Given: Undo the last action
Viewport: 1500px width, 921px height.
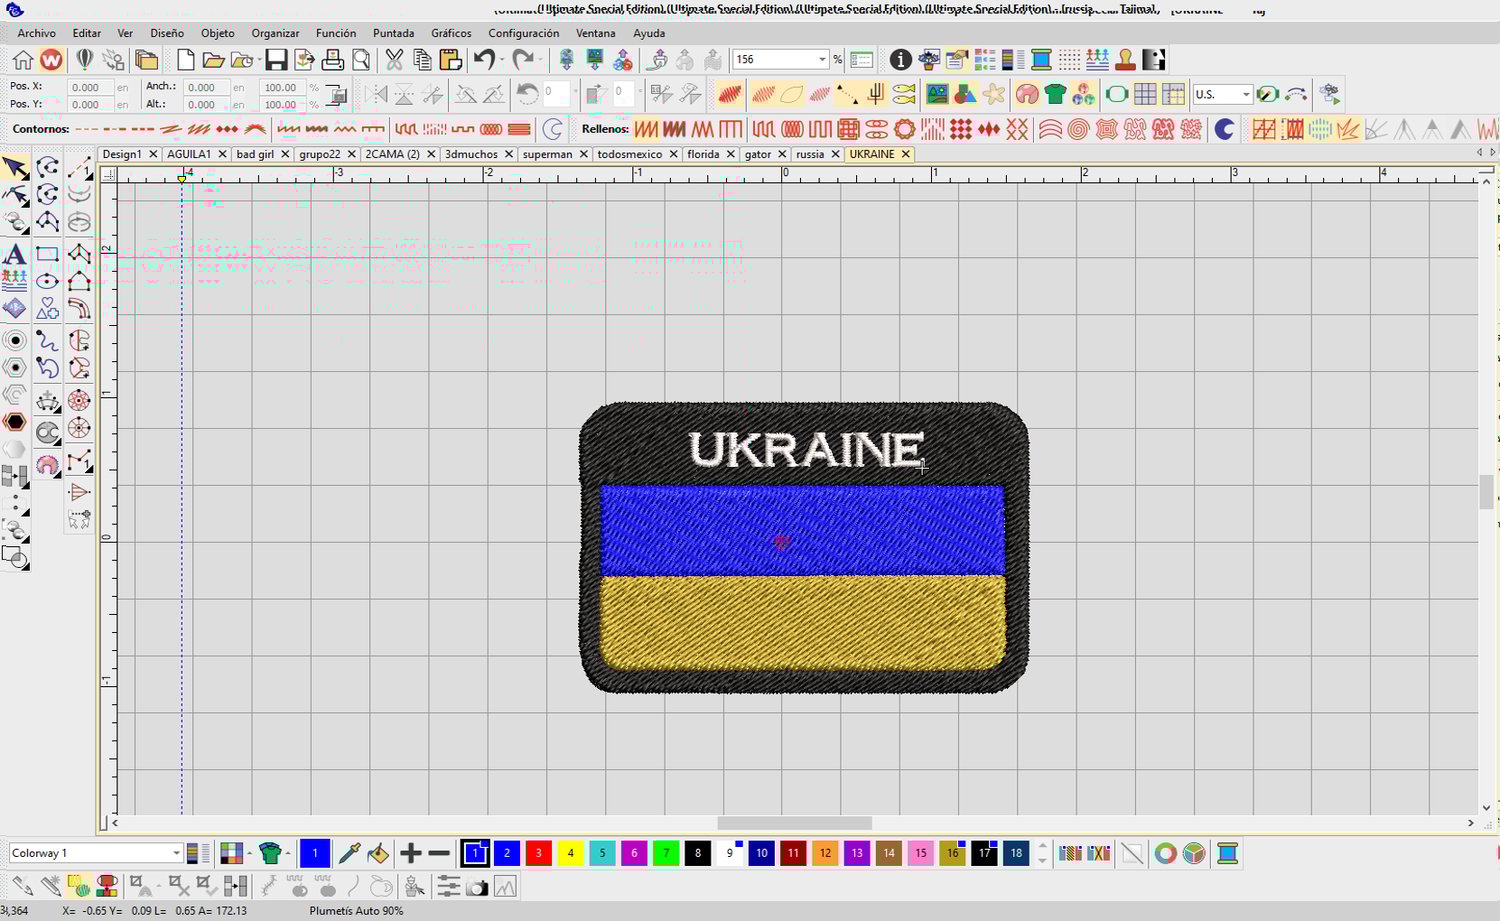Looking at the screenshot, I should click(485, 60).
